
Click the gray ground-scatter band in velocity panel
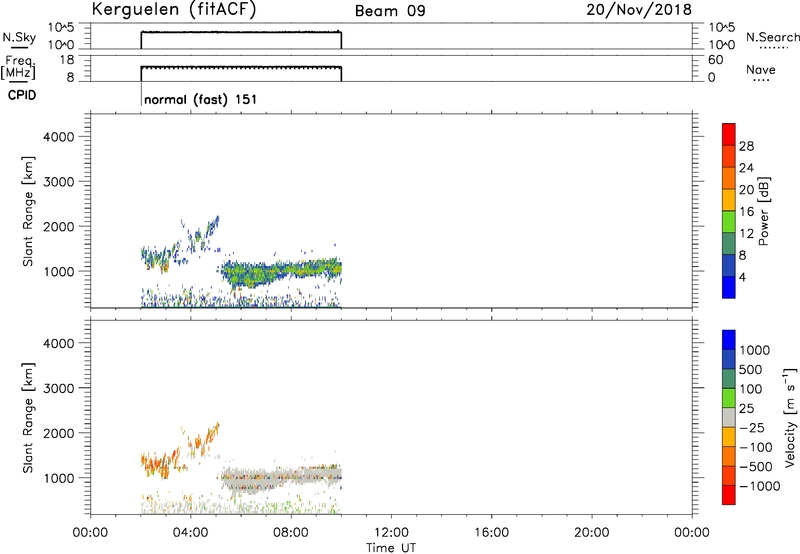point(281,479)
